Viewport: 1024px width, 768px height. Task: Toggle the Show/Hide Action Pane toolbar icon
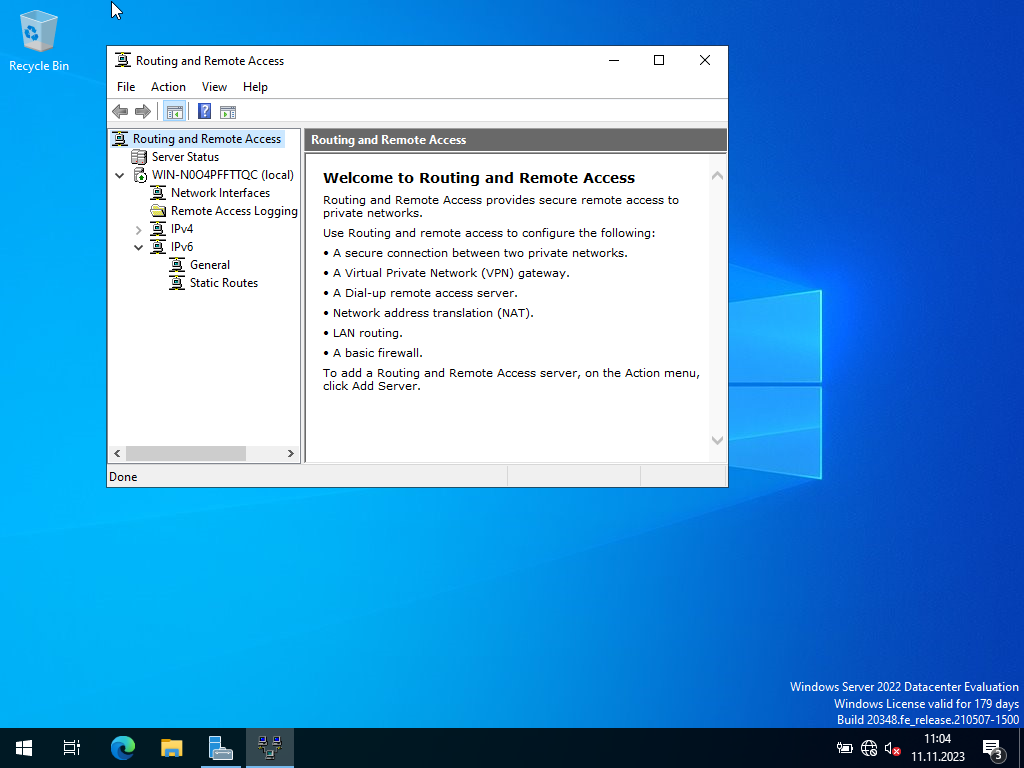(x=228, y=112)
